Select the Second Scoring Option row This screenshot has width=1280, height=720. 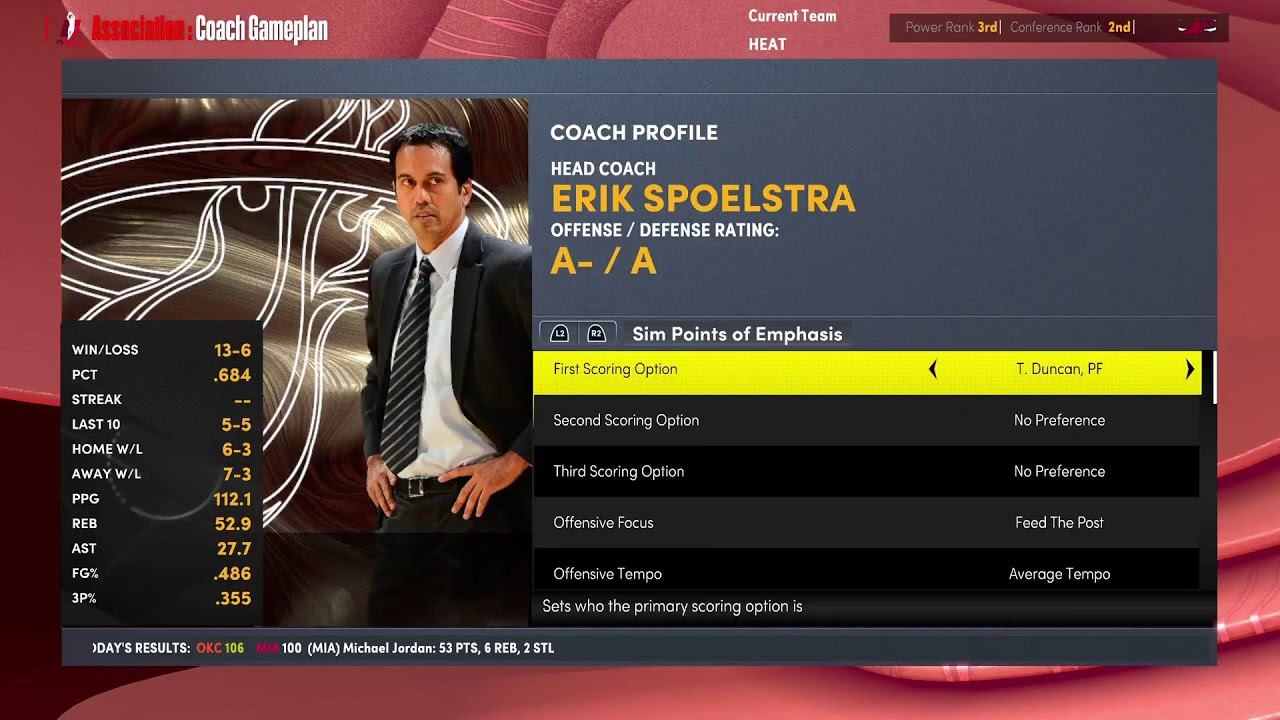866,420
